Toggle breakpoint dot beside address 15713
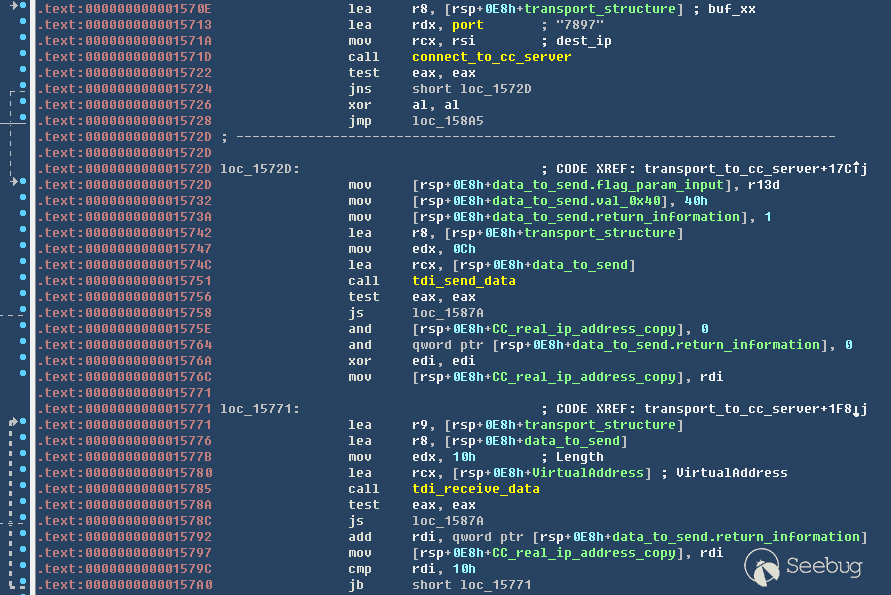 click(23, 21)
